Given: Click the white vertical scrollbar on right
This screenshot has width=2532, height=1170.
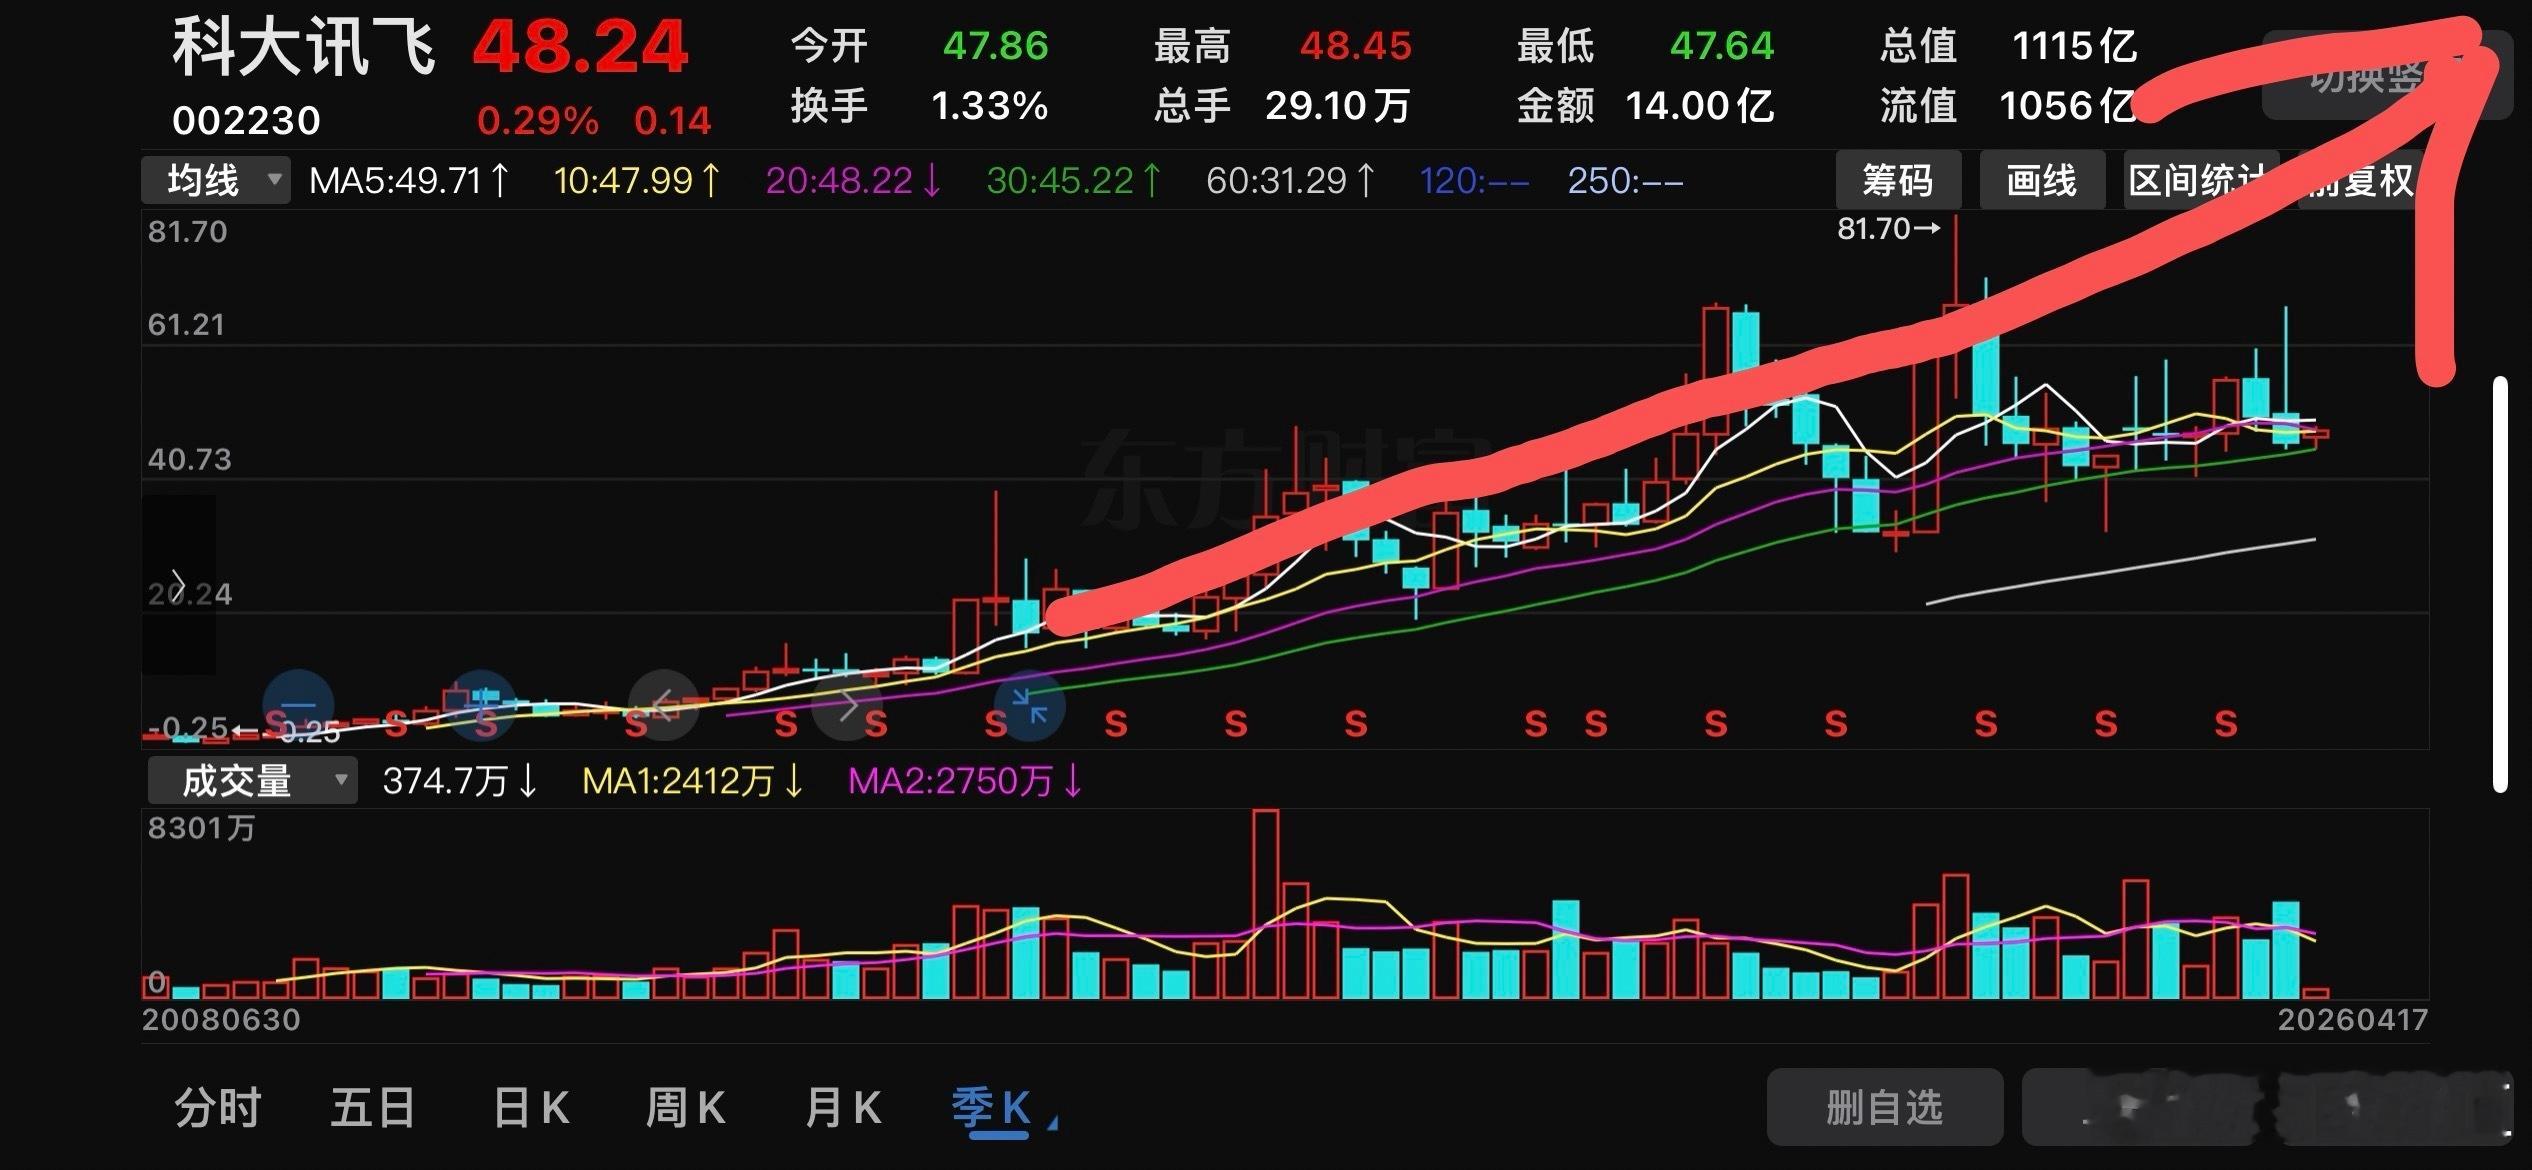Looking at the screenshot, I should [x=2500, y=585].
